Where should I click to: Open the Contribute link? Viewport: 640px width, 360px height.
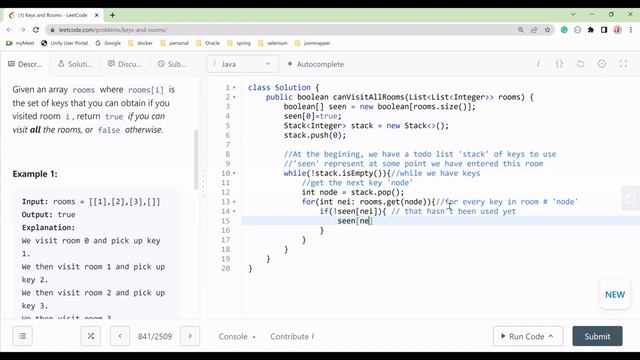click(292, 336)
